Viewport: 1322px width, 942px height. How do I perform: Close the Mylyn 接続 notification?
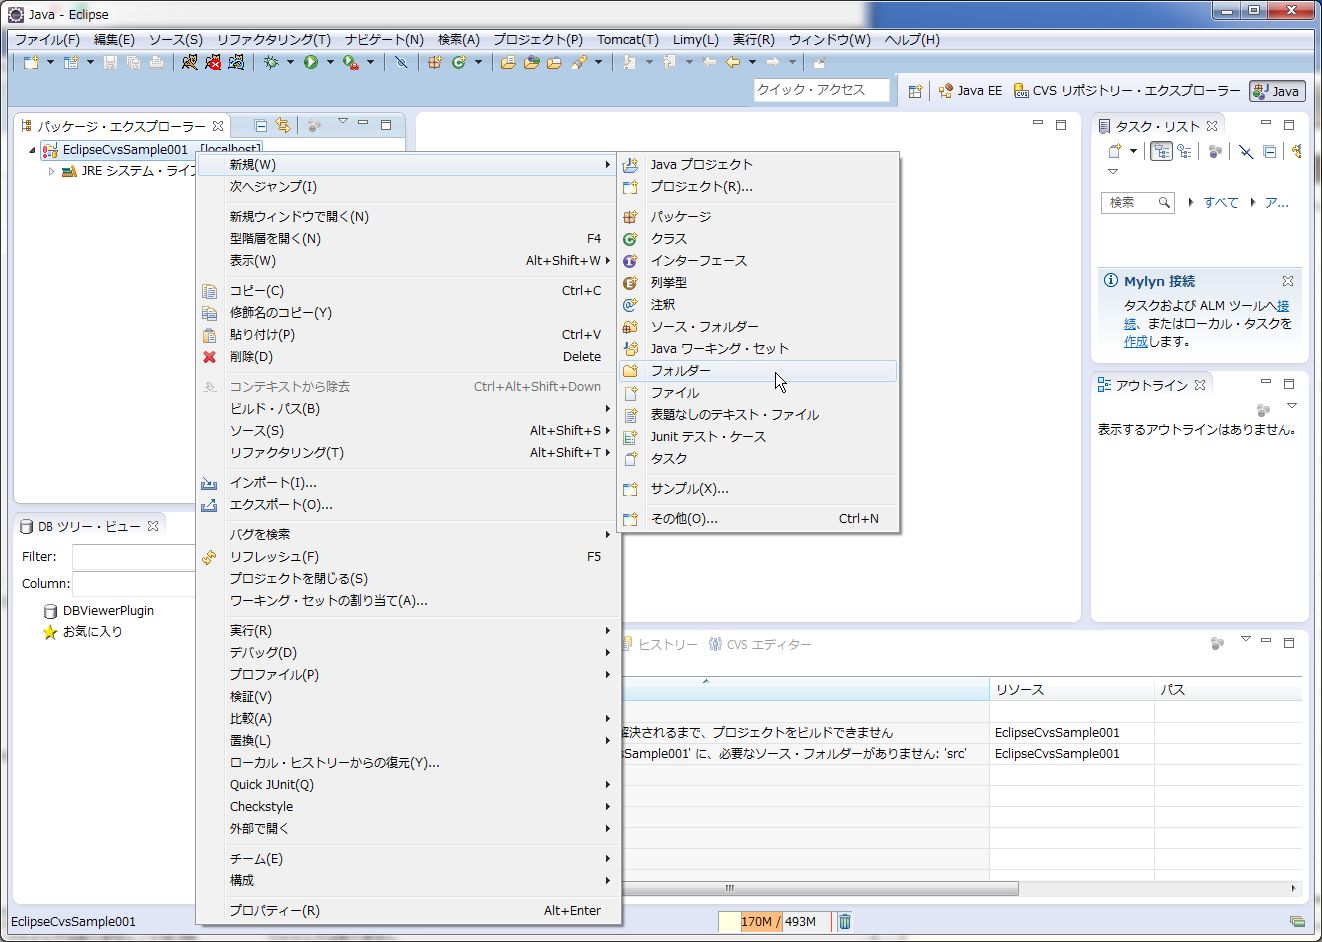pos(1288,281)
